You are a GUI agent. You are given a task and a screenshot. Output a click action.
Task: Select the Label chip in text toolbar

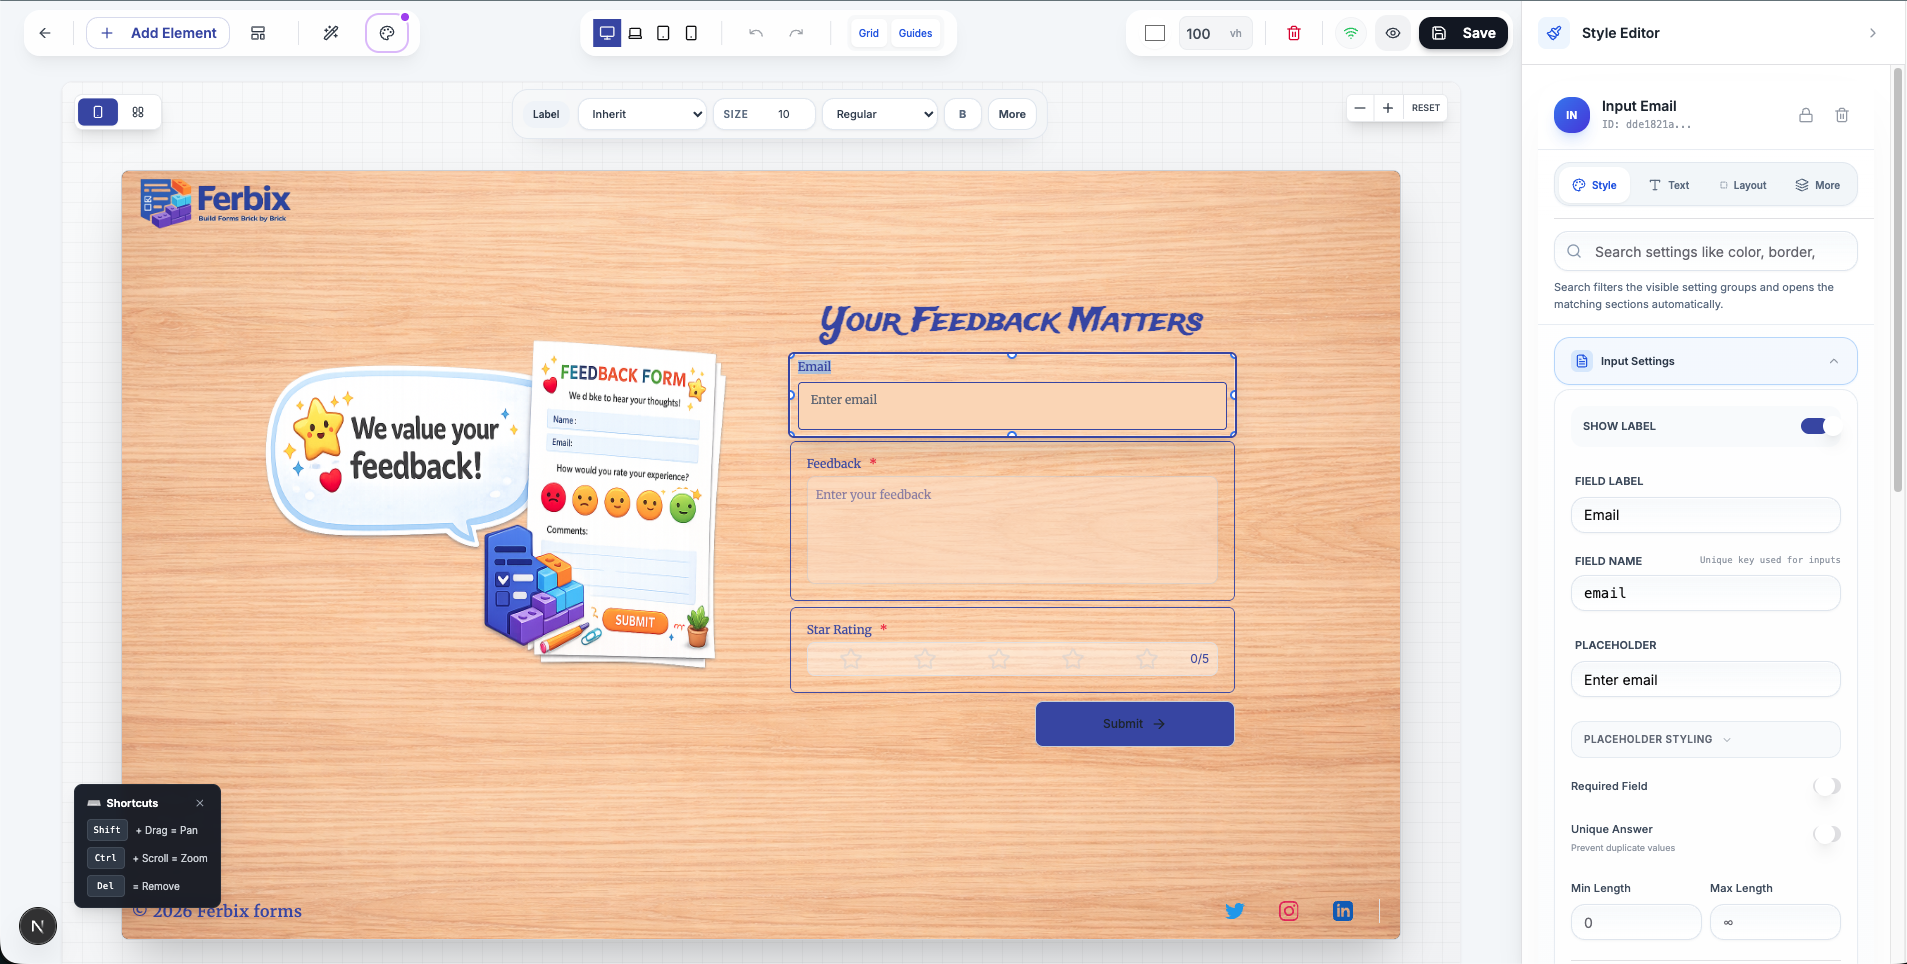(x=546, y=114)
